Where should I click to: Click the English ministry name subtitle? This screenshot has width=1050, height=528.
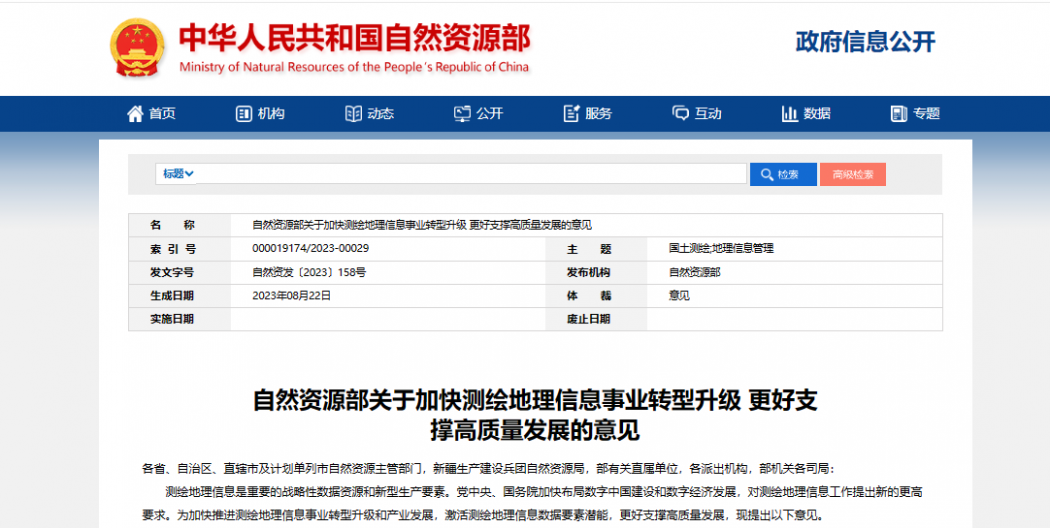[354, 67]
